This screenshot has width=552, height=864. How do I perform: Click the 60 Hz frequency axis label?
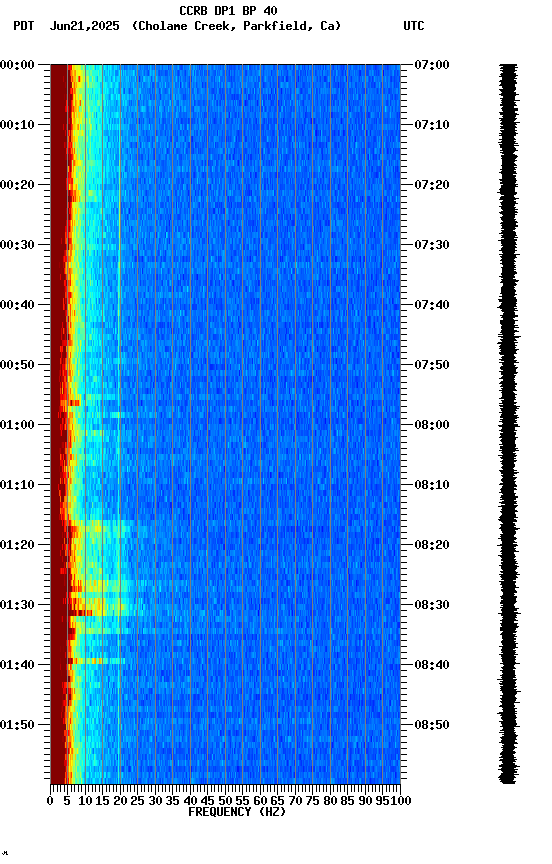260,801
